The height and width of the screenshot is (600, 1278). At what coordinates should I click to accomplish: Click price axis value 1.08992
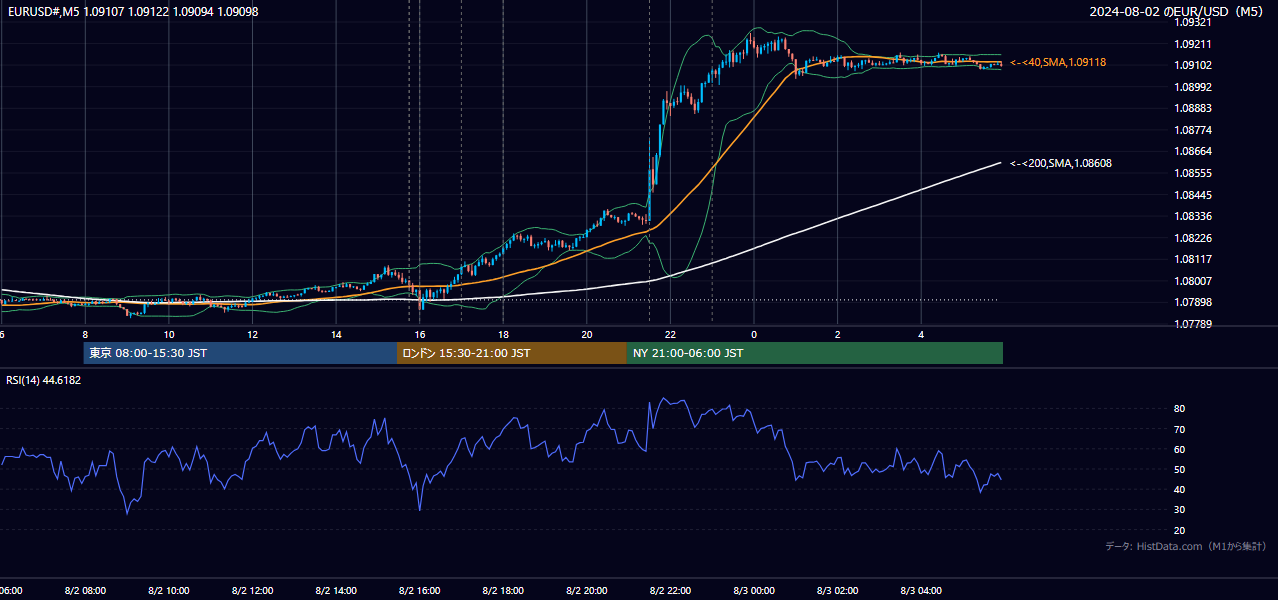click(1193, 87)
